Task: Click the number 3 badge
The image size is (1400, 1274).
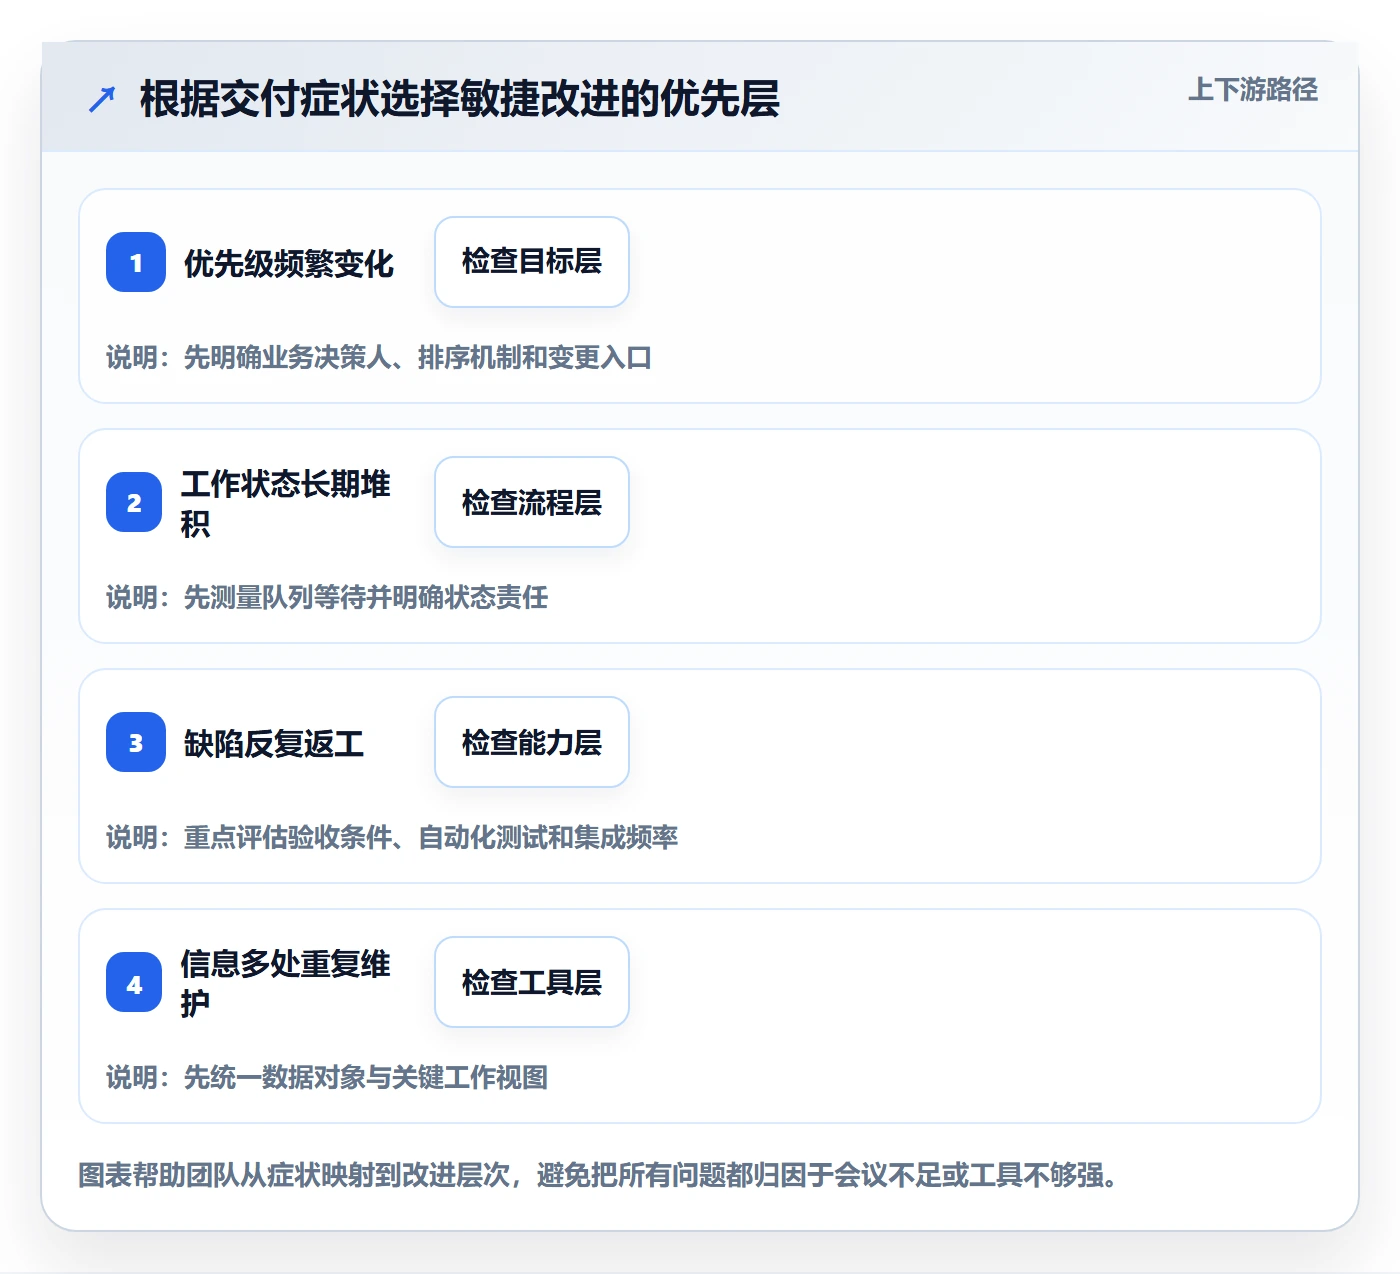Action: click(x=136, y=742)
